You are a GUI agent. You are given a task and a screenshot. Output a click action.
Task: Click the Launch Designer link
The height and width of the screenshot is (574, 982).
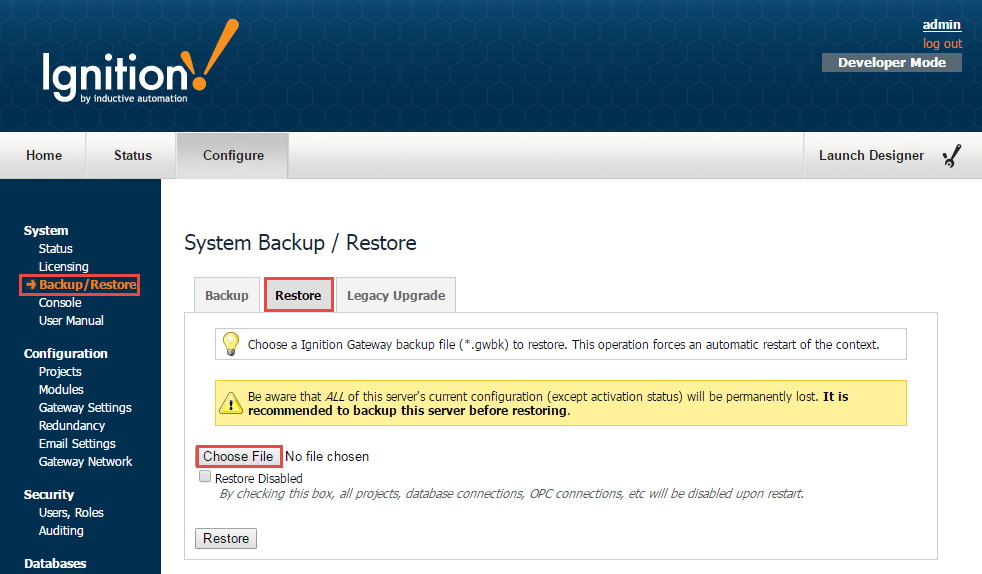click(871, 155)
